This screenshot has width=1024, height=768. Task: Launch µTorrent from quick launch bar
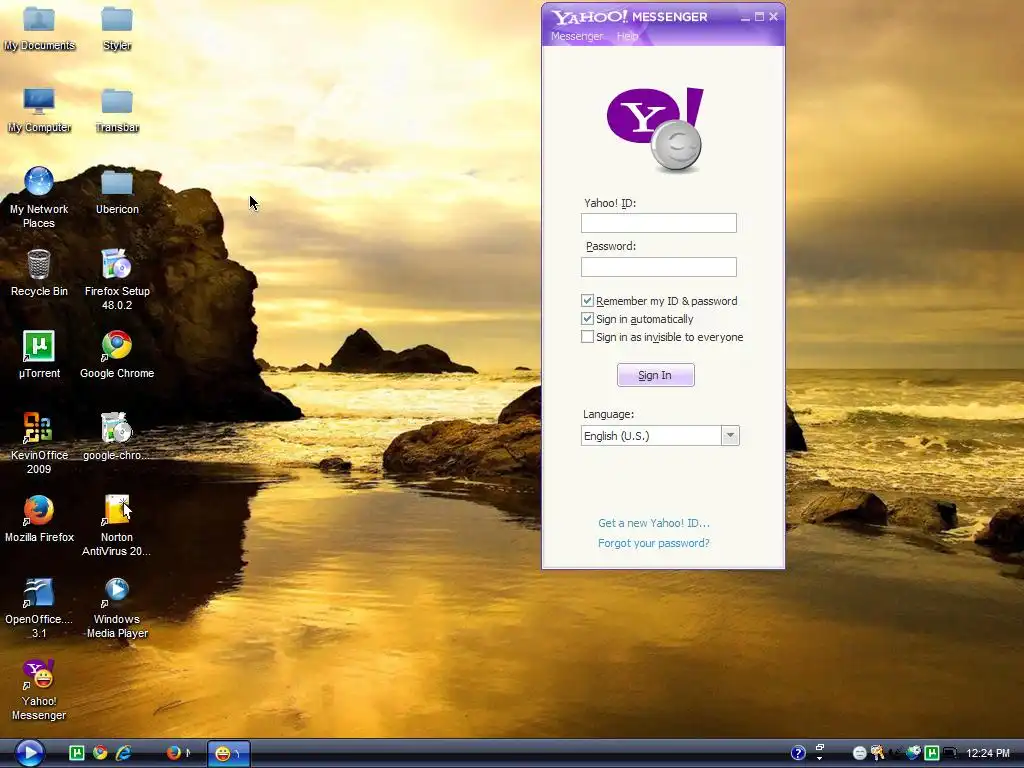tap(76, 753)
